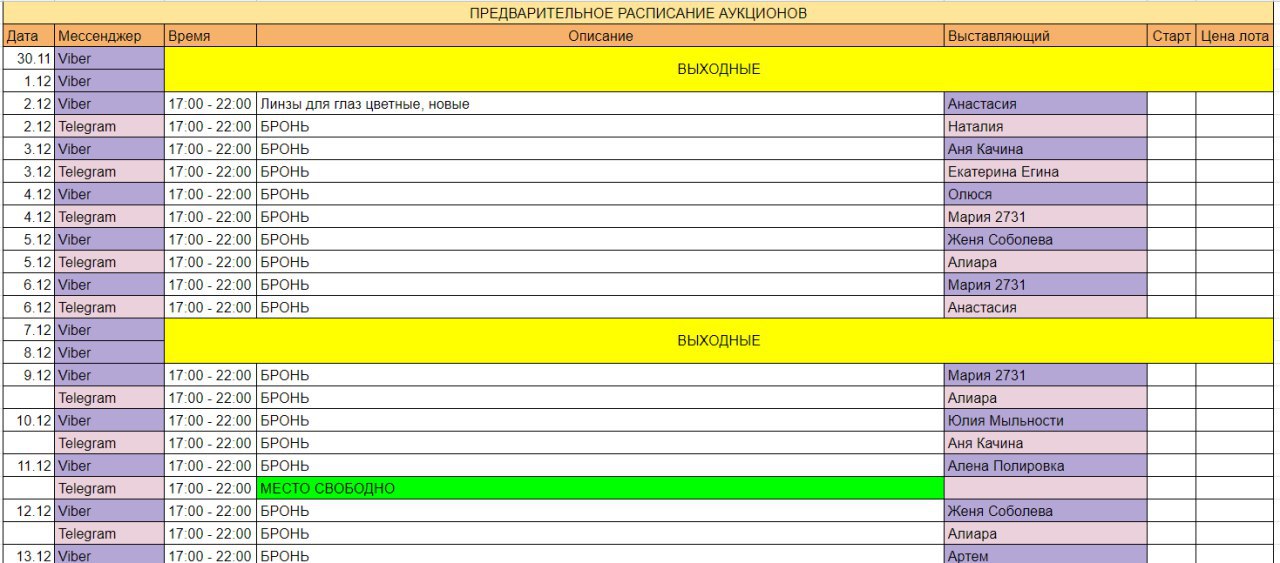
Task: Click the Олюся cell
Action: point(1045,194)
